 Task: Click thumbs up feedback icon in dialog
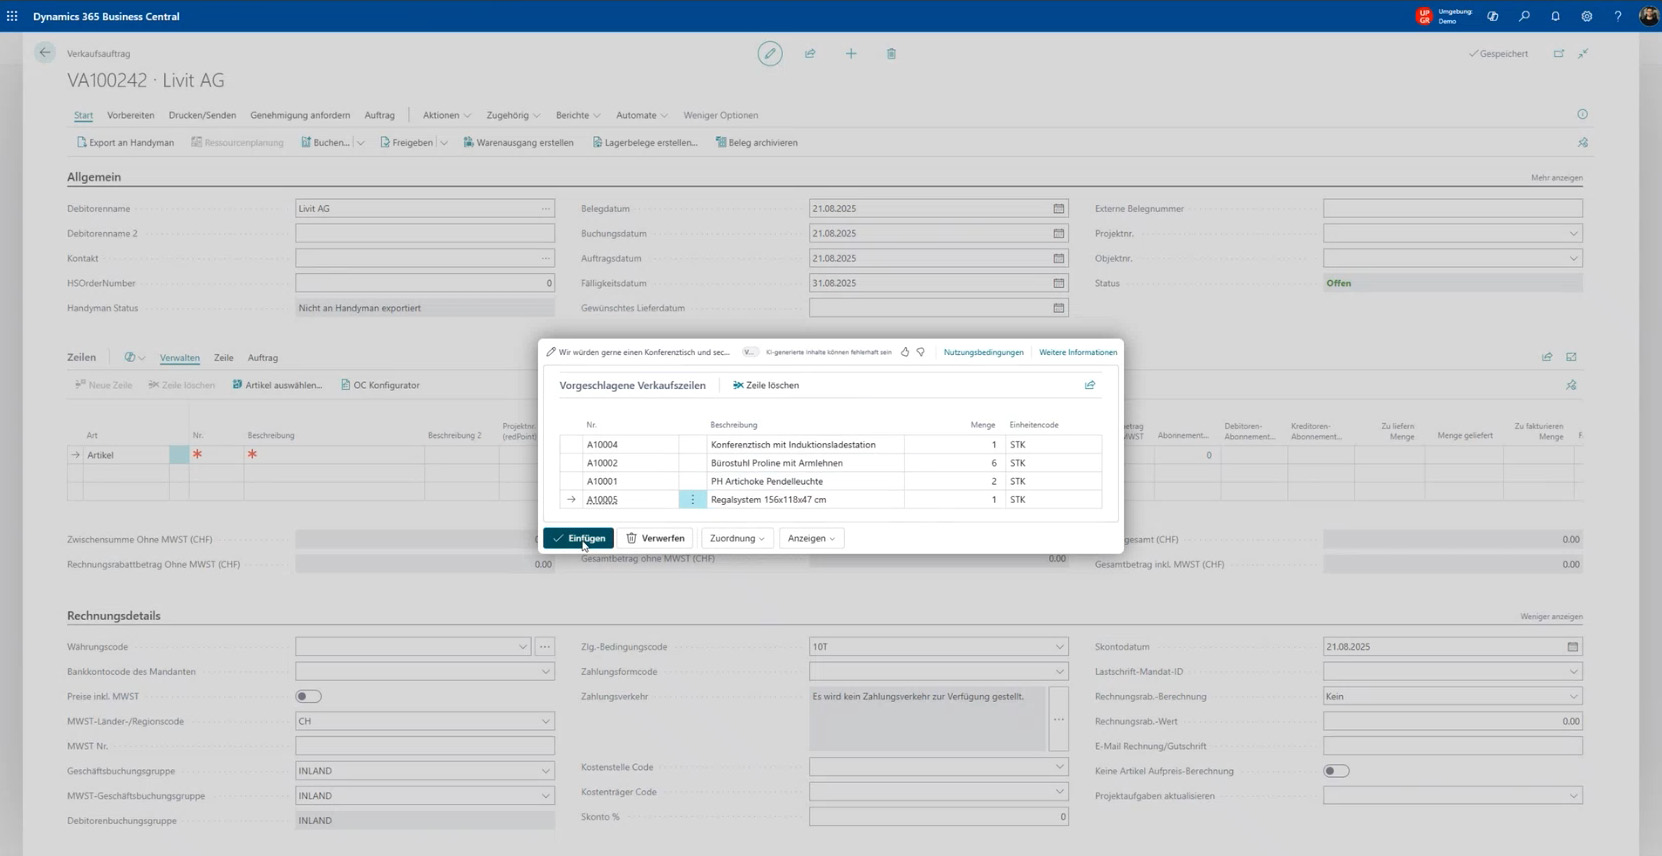pyautogui.click(x=905, y=352)
